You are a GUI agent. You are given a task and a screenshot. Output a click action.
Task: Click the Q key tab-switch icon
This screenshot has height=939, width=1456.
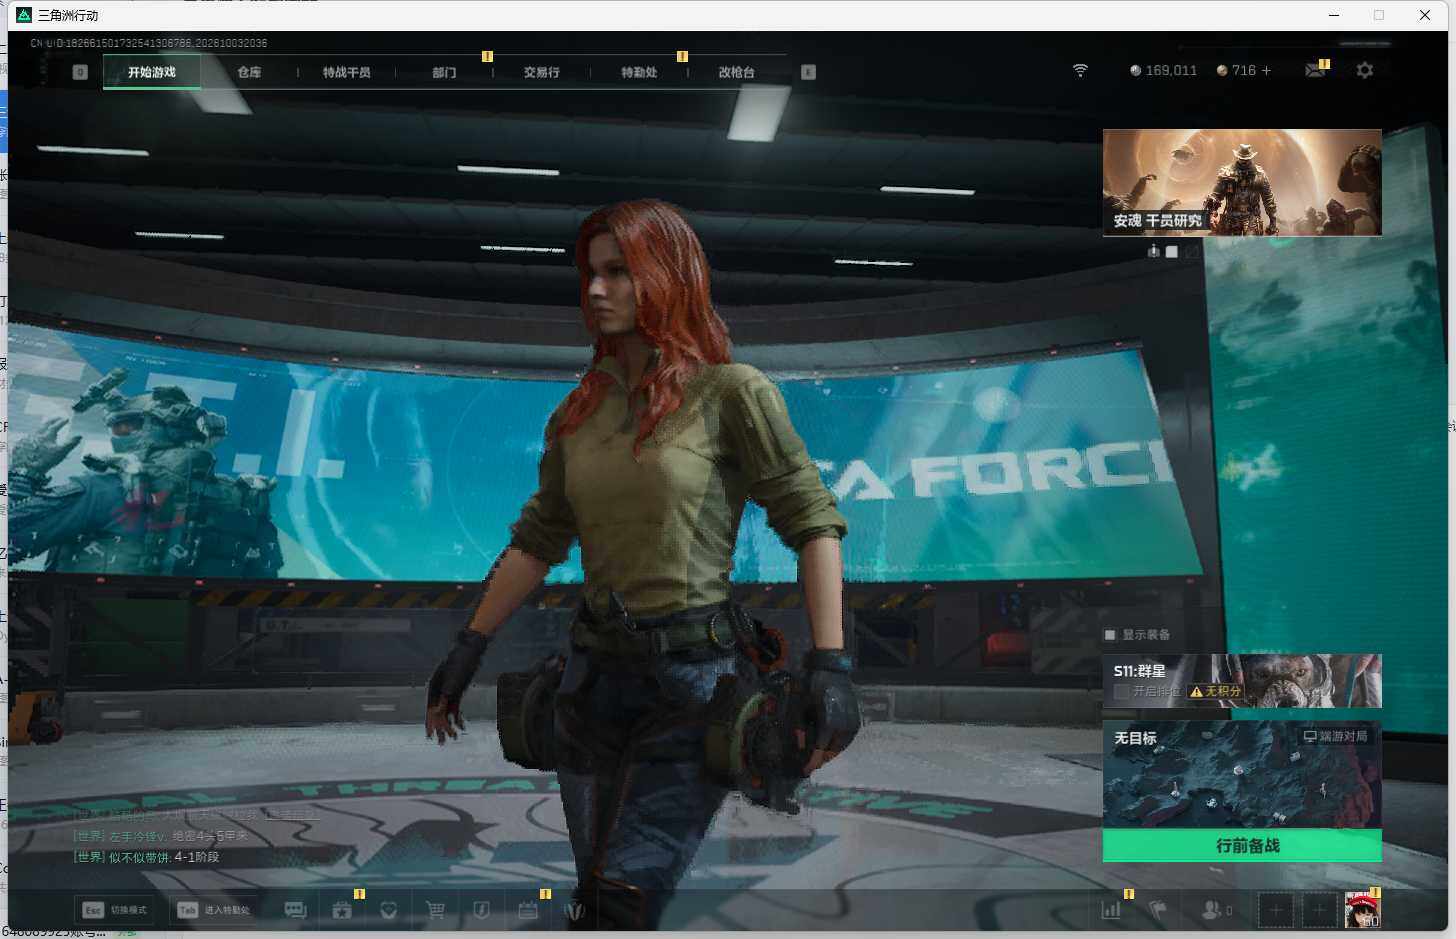pyautogui.click(x=81, y=72)
